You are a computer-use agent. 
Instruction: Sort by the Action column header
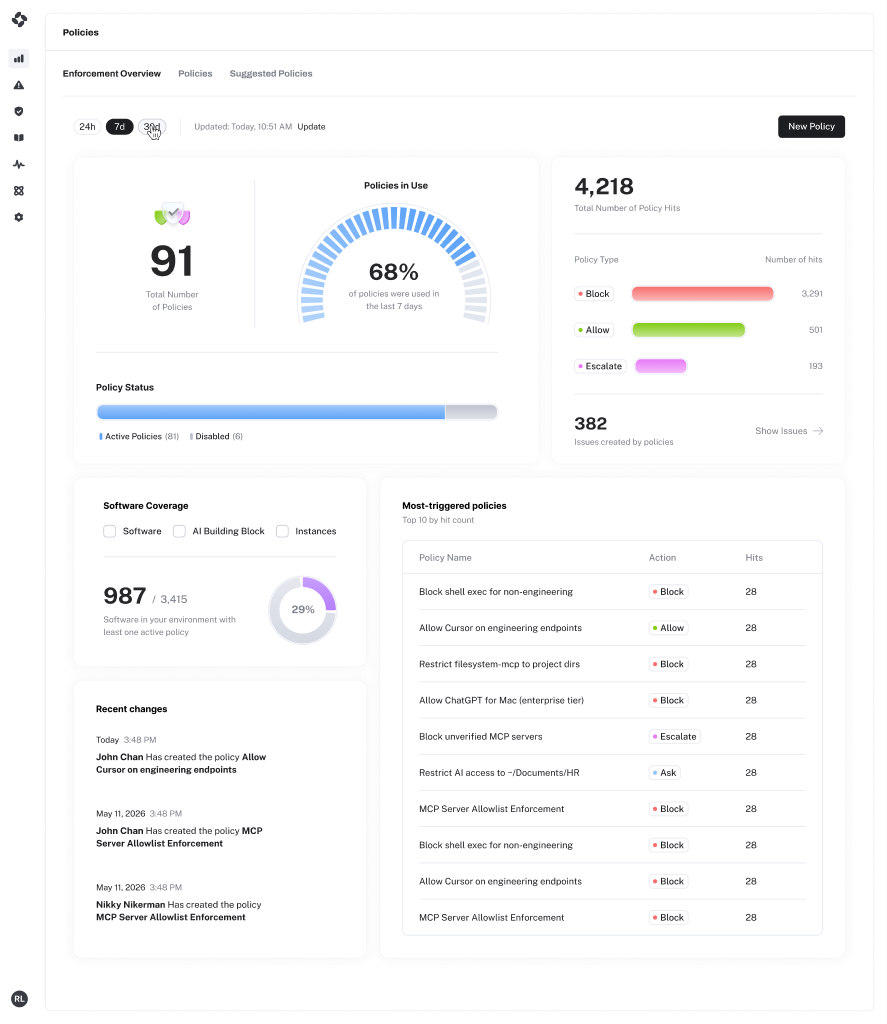tap(662, 558)
